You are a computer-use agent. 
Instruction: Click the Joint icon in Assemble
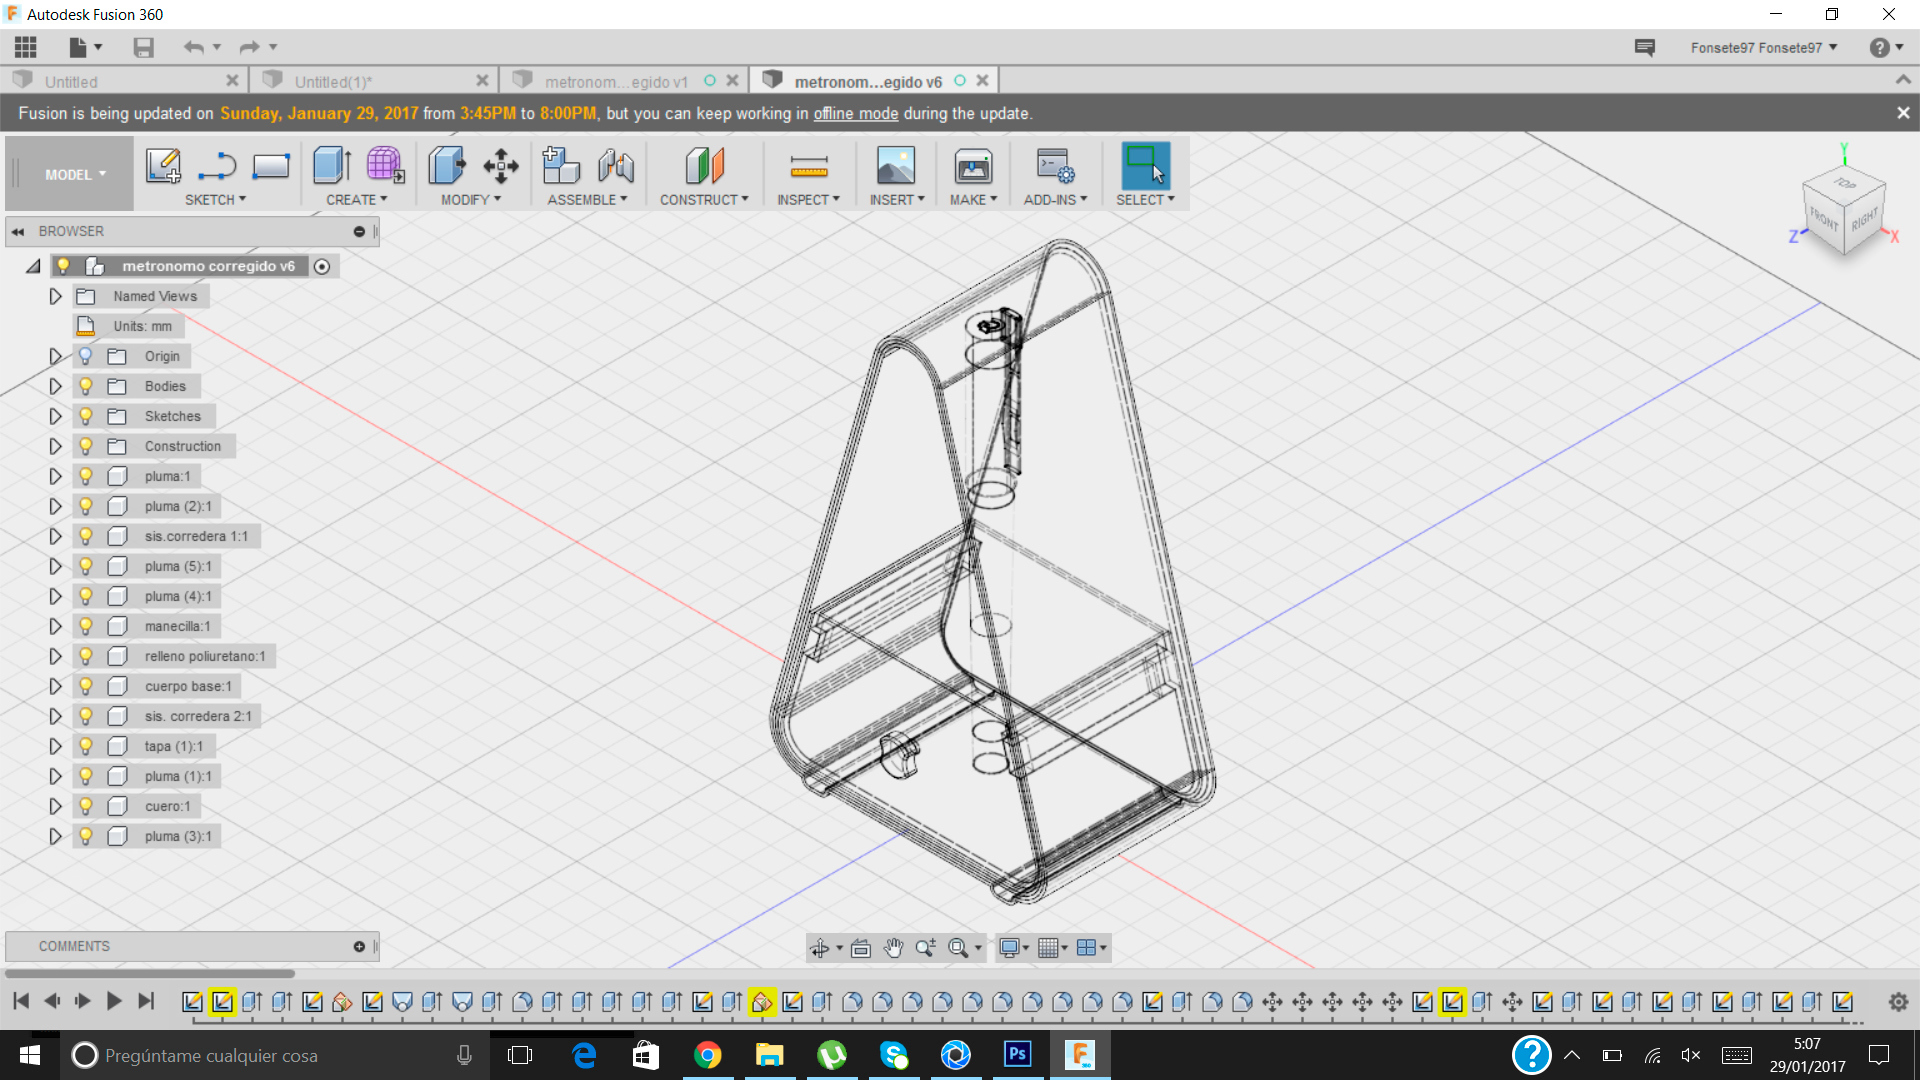coord(616,166)
